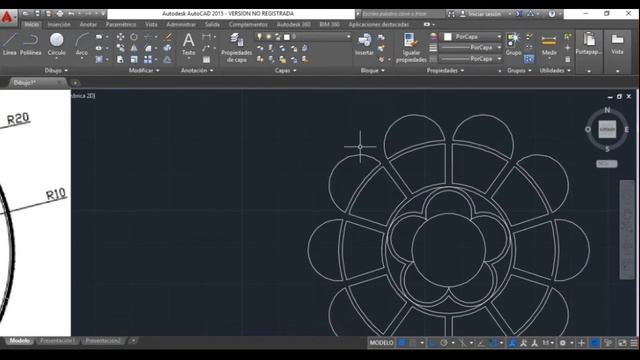The width and height of the screenshot is (640, 360).
Task: Open the Modelo layout tab
Action: [x=20, y=341]
